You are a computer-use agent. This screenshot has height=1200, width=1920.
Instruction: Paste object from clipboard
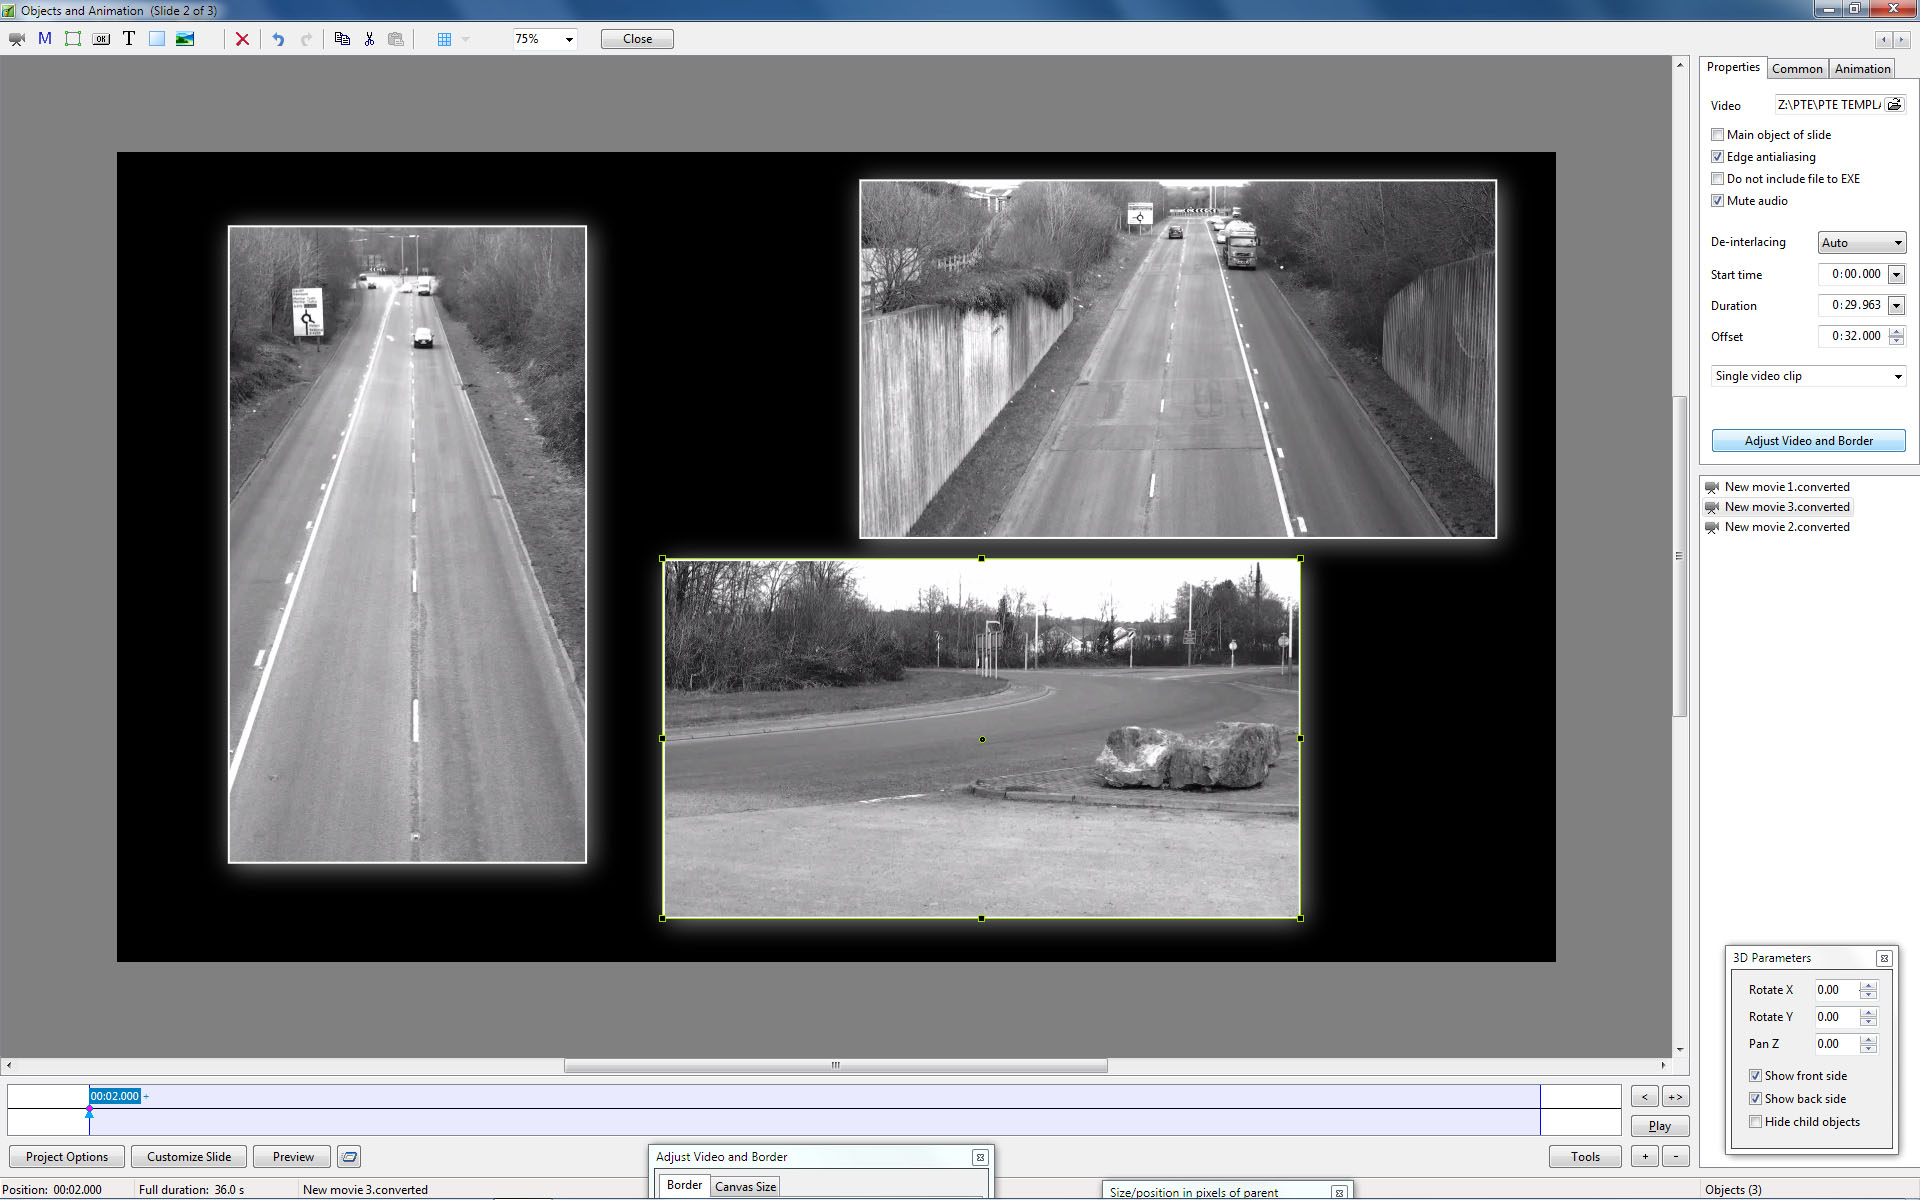pos(396,39)
